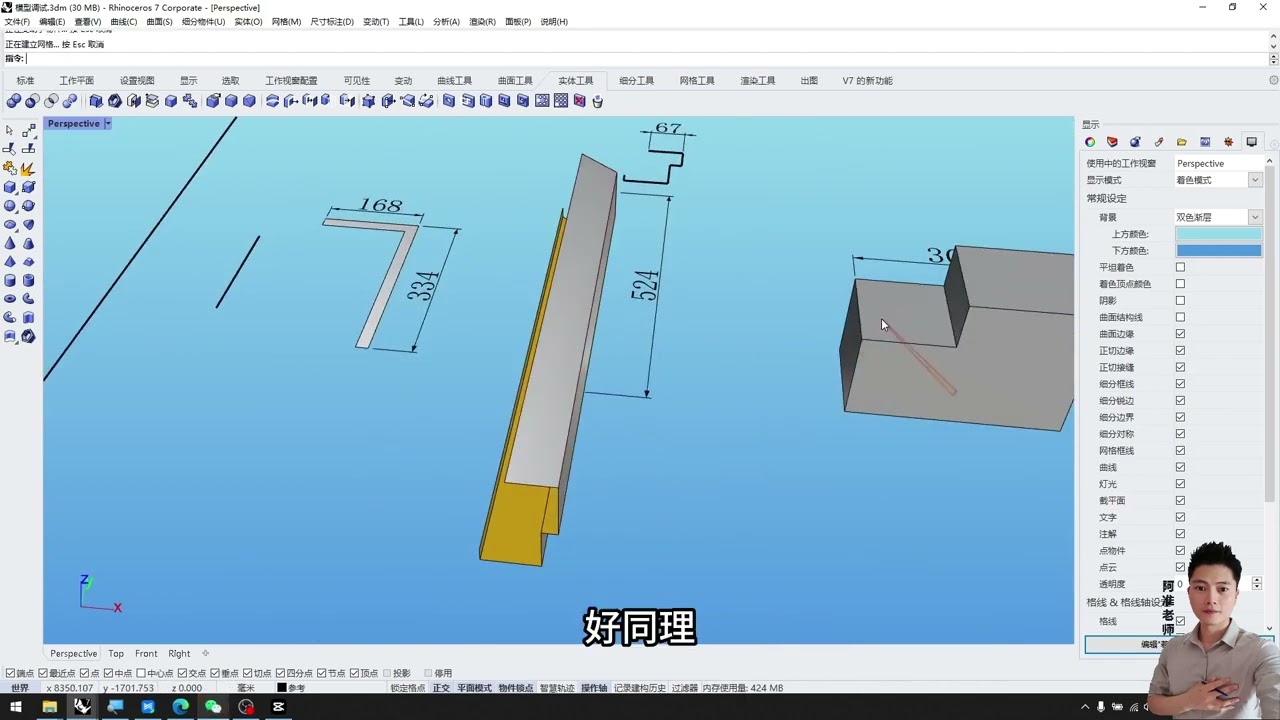
Task: Pick the 下方颜色 blue swatch
Action: tap(1218, 251)
